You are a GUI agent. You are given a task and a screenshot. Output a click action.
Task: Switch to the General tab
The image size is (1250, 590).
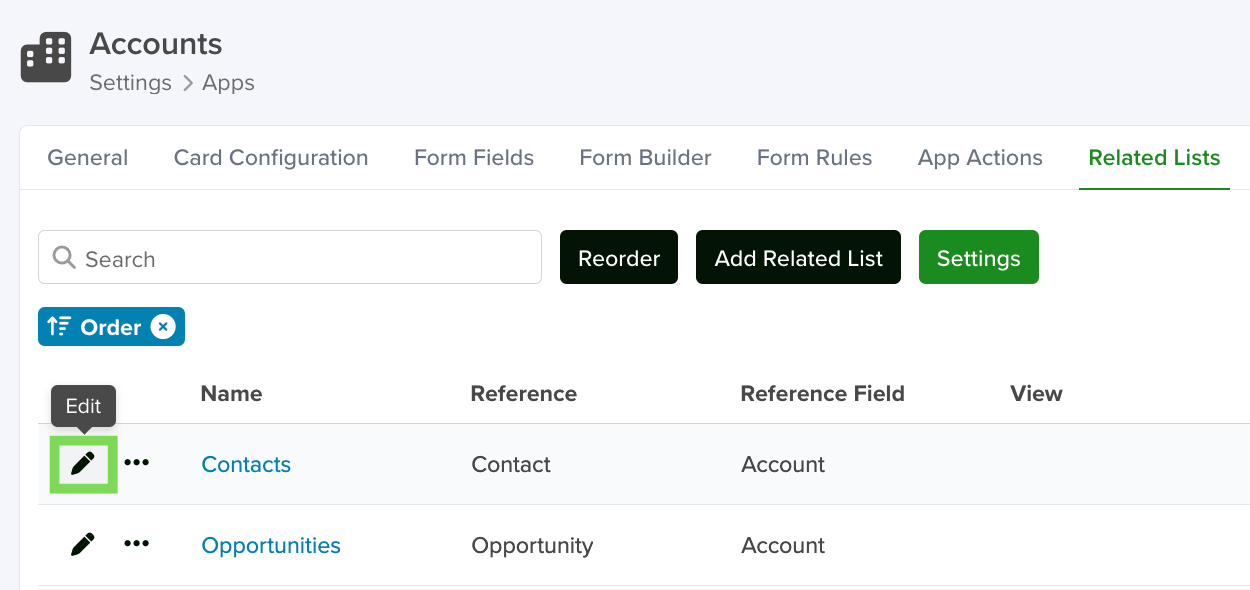click(x=88, y=158)
